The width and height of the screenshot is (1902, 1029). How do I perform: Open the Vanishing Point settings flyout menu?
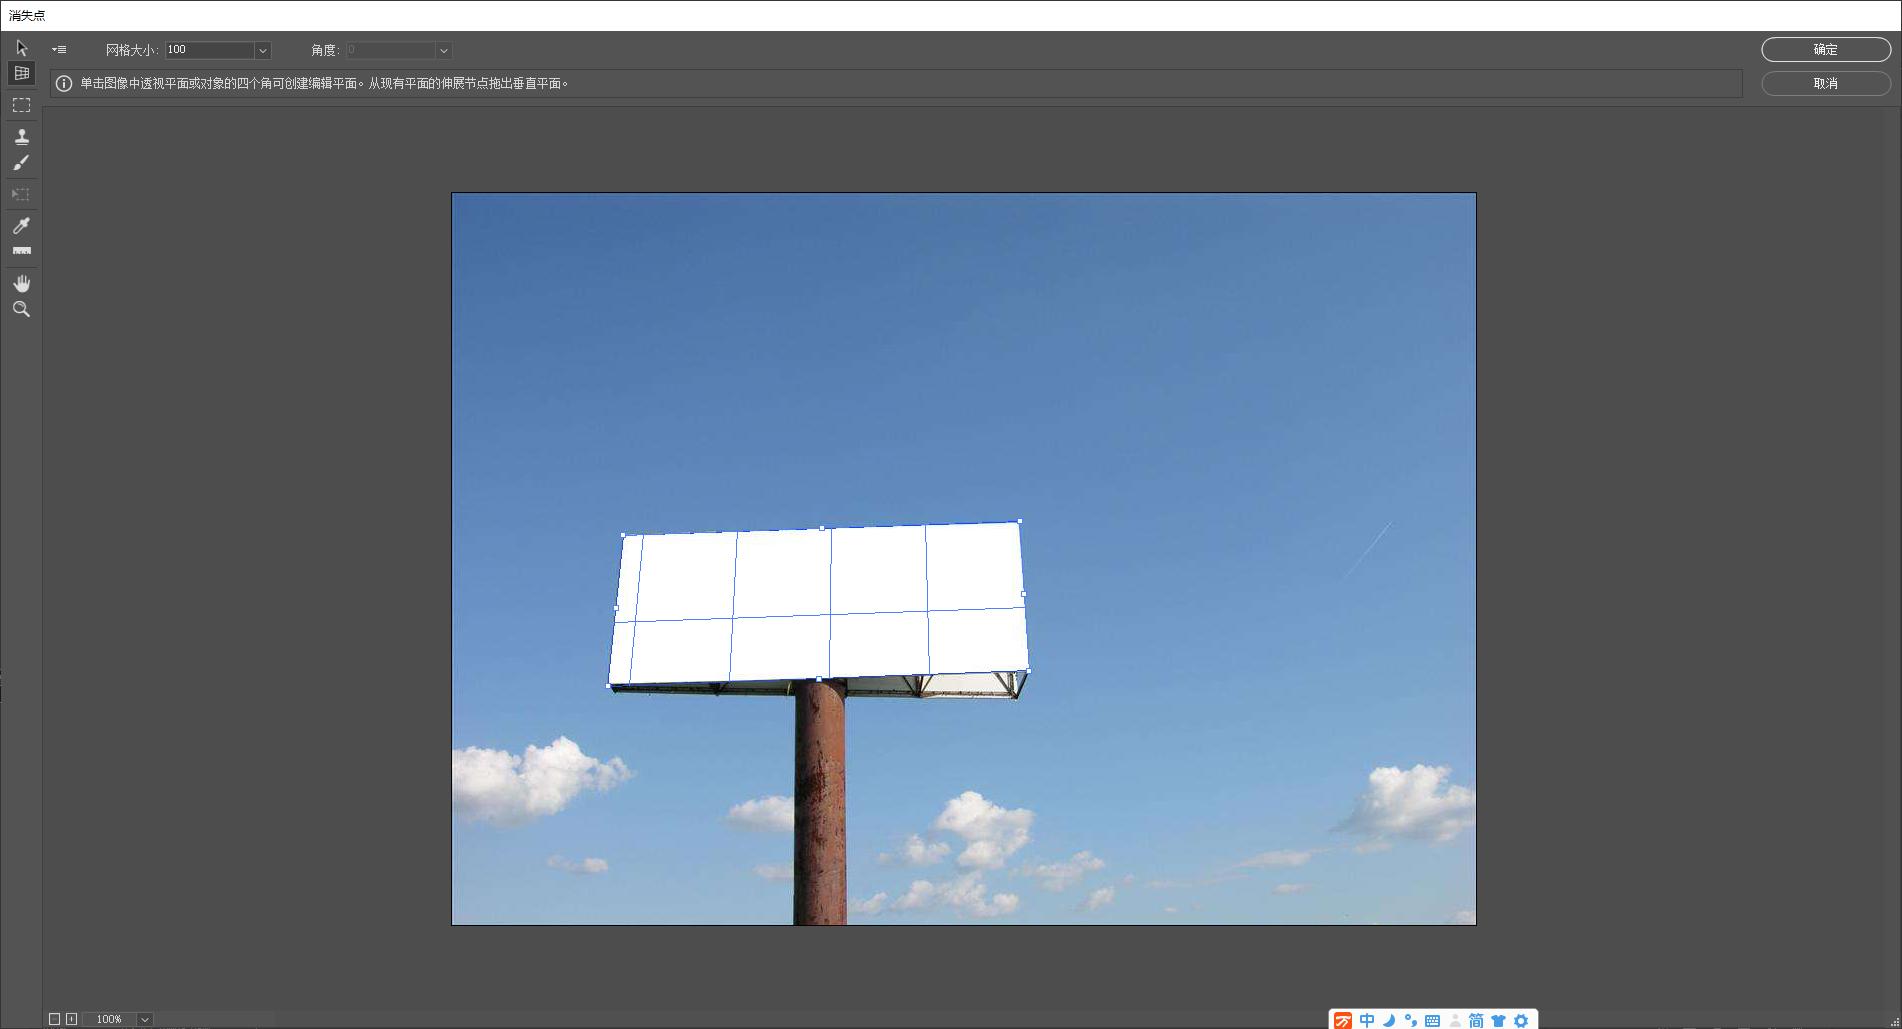(x=59, y=49)
